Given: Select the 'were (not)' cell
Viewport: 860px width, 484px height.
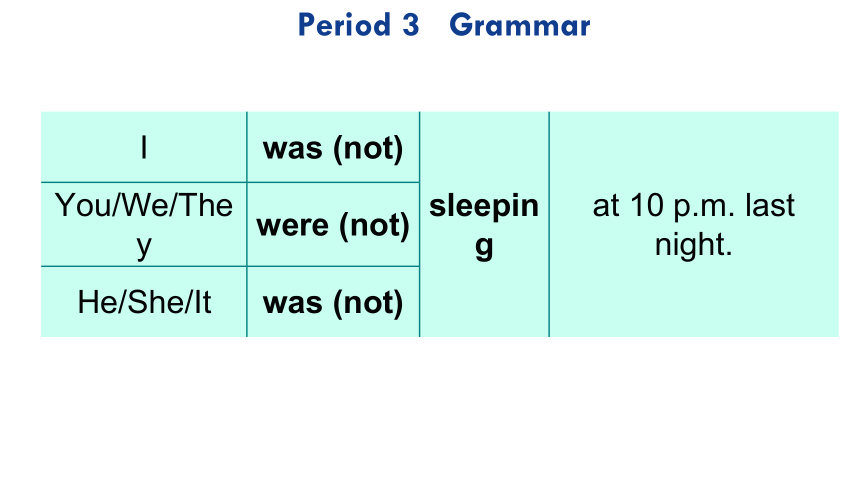Looking at the screenshot, I should point(333,224).
